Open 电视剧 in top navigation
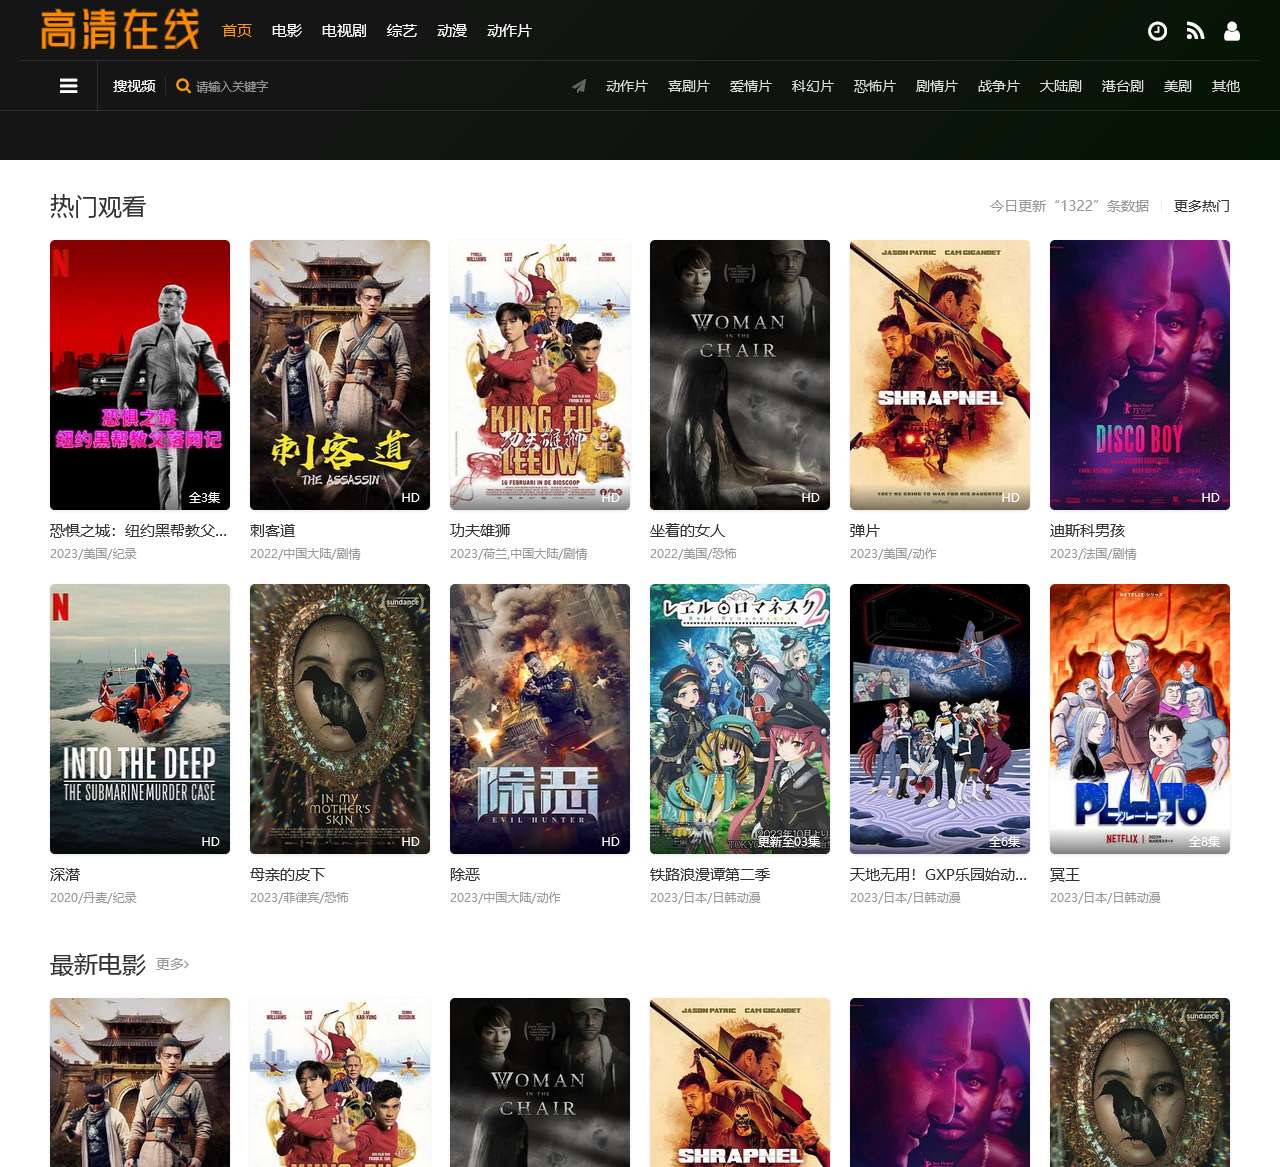The height and width of the screenshot is (1167, 1280). [344, 31]
